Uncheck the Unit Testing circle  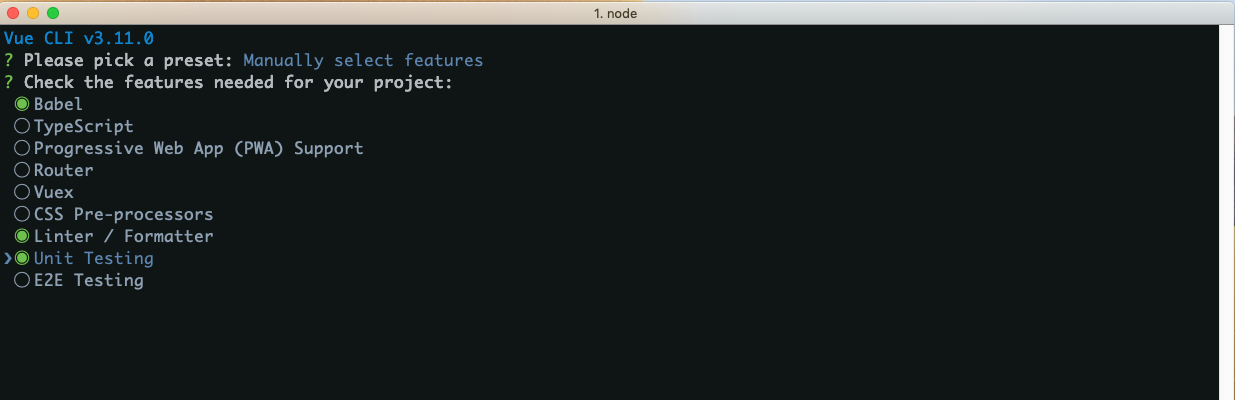pos(22,258)
